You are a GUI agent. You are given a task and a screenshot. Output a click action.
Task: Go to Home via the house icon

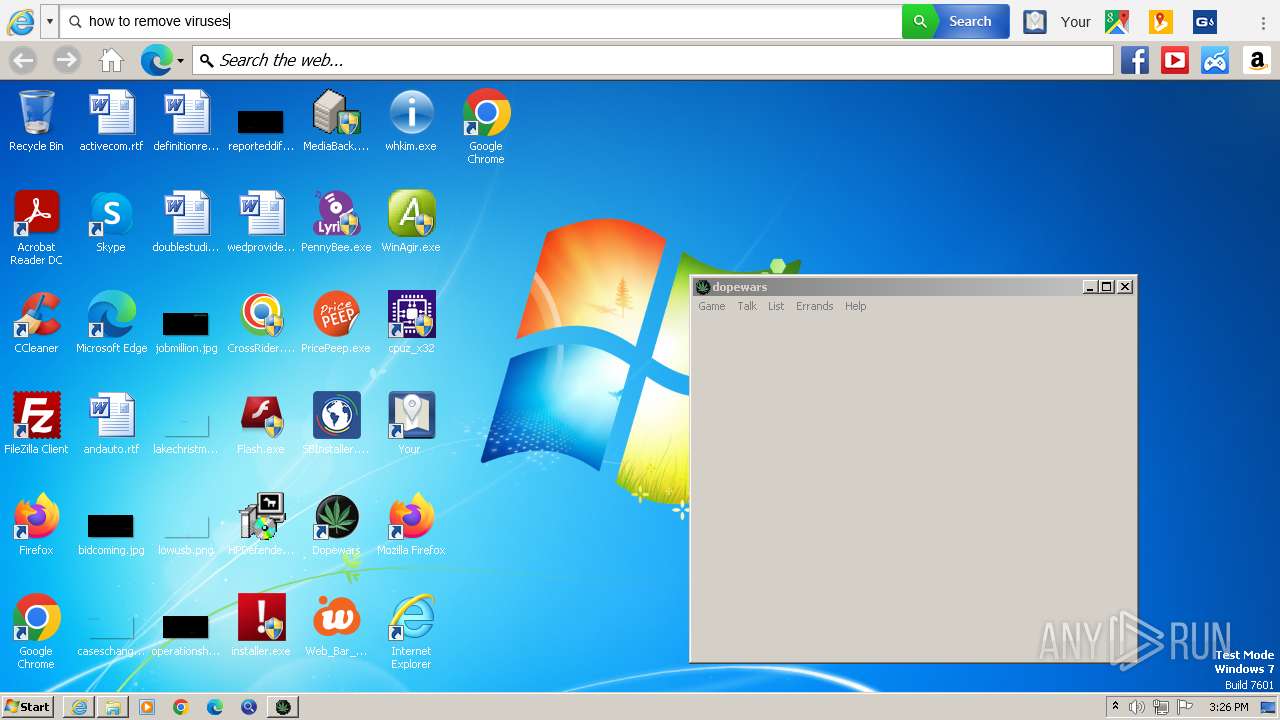(111, 61)
